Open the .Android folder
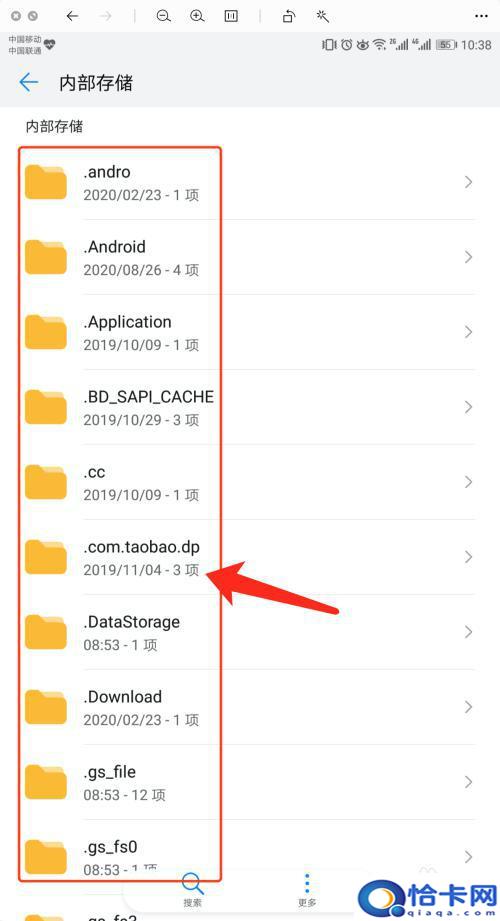The height and width of the screenshot is (921, 500). point(250,257)
